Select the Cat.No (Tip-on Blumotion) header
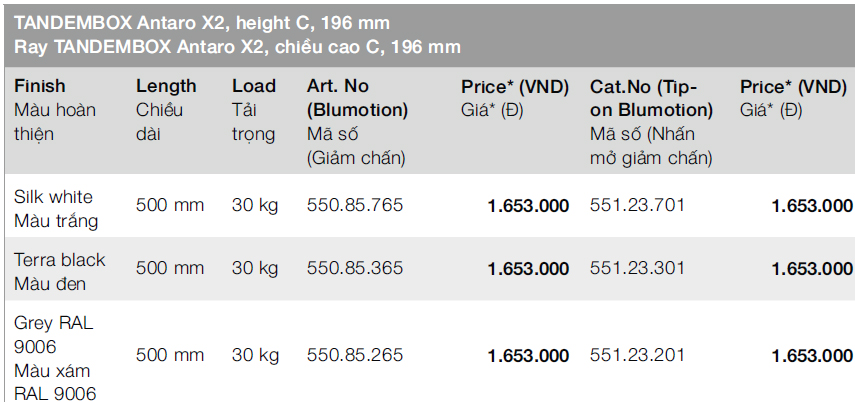The width and height of the screenshot is (855, 402). 651,98
